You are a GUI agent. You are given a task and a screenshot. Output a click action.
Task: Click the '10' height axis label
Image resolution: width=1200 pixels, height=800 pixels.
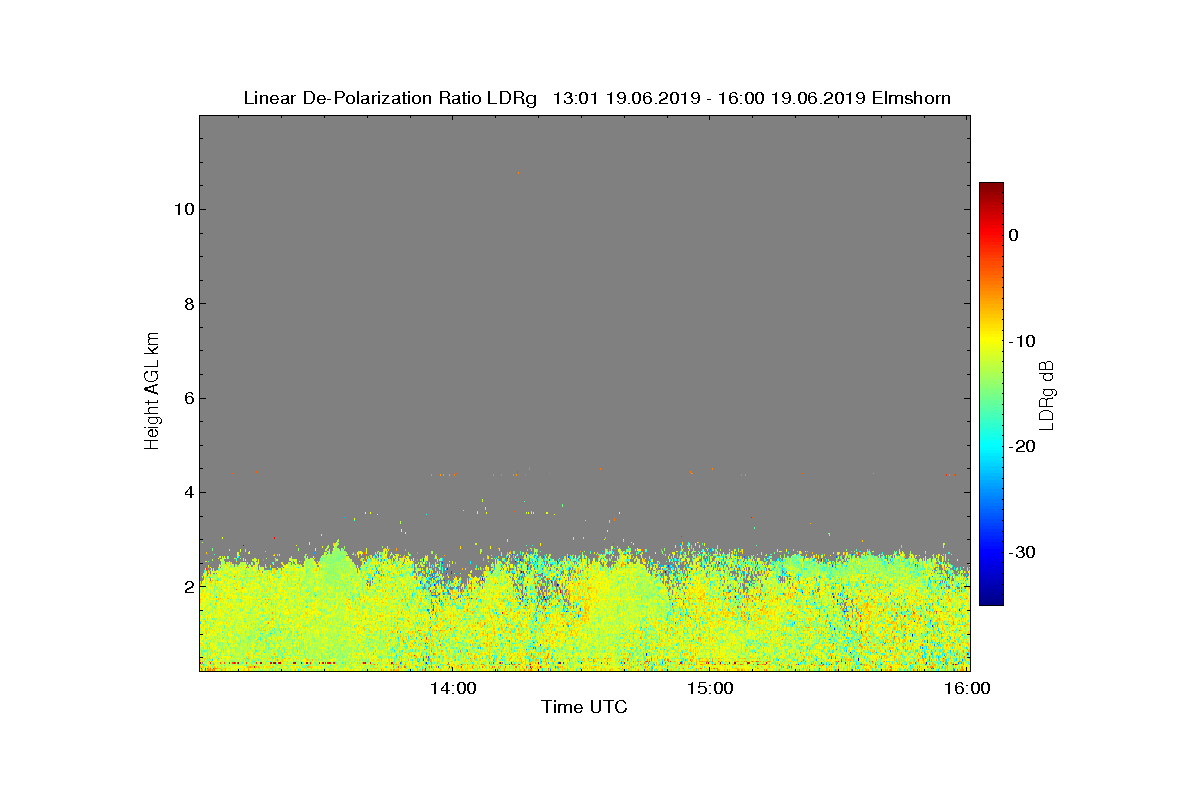pyautogui.click(x=184, y=209)
